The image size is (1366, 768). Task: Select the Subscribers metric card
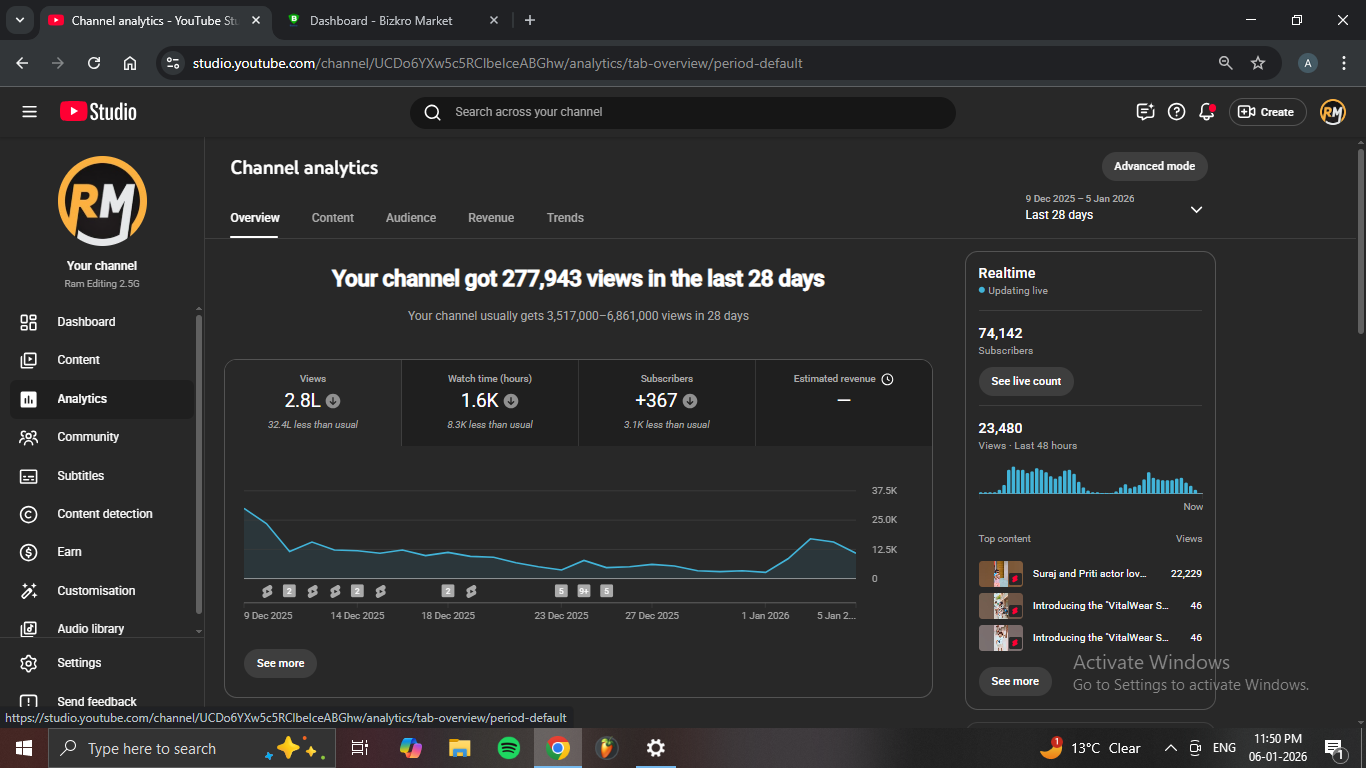pos(667,402)
